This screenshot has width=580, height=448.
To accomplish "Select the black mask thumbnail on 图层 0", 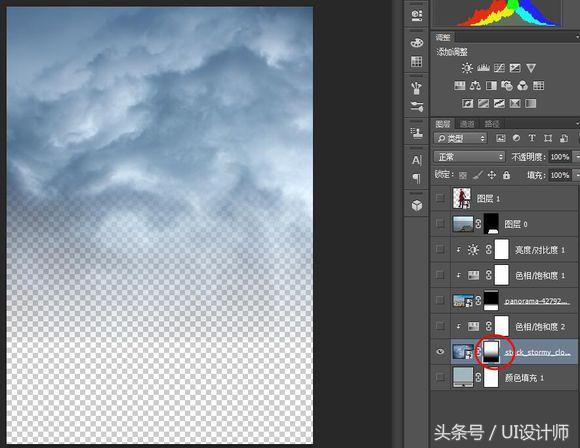I will point(491,223).
